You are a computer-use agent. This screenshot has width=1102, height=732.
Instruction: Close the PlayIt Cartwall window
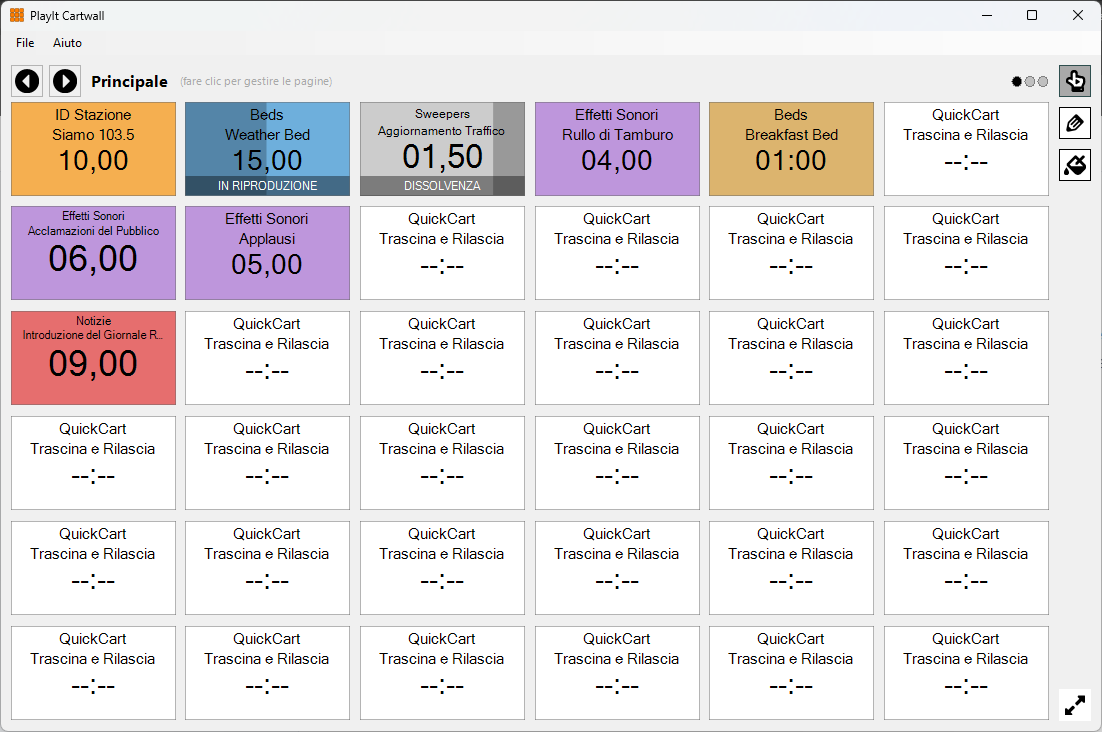1077,15
